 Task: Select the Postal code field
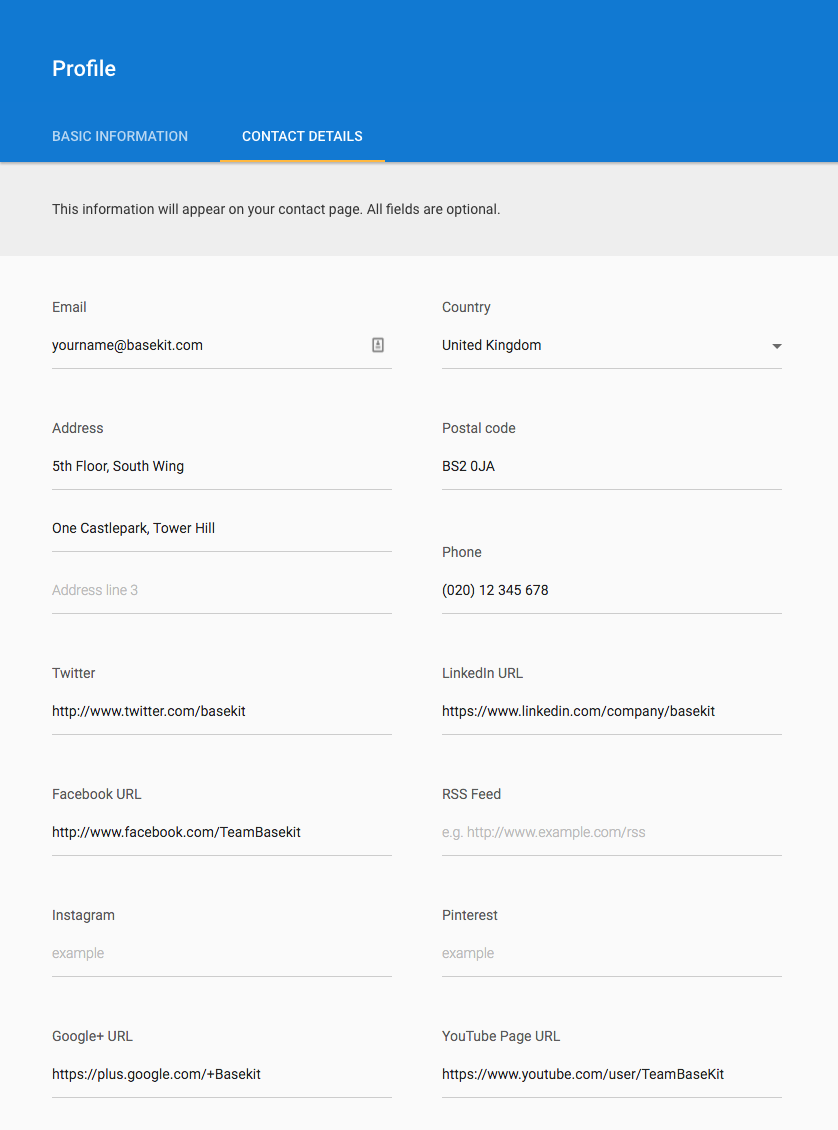pos(612,466)
